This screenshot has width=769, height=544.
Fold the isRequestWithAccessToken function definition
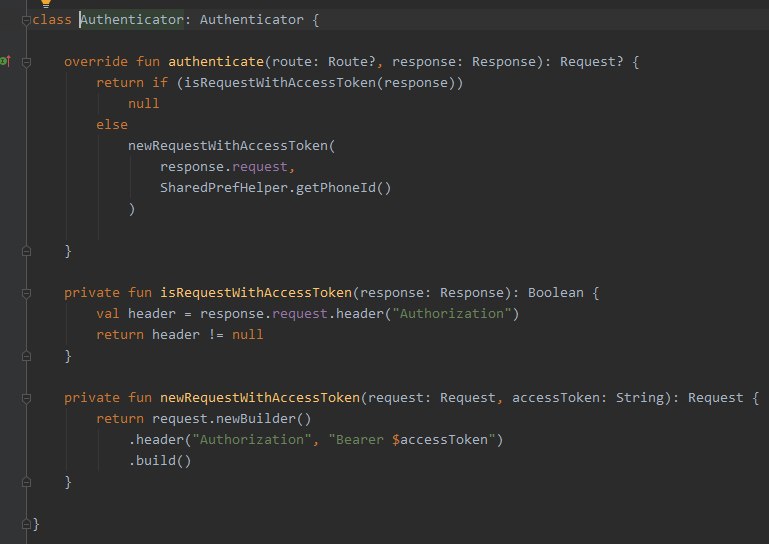point(26,293)
